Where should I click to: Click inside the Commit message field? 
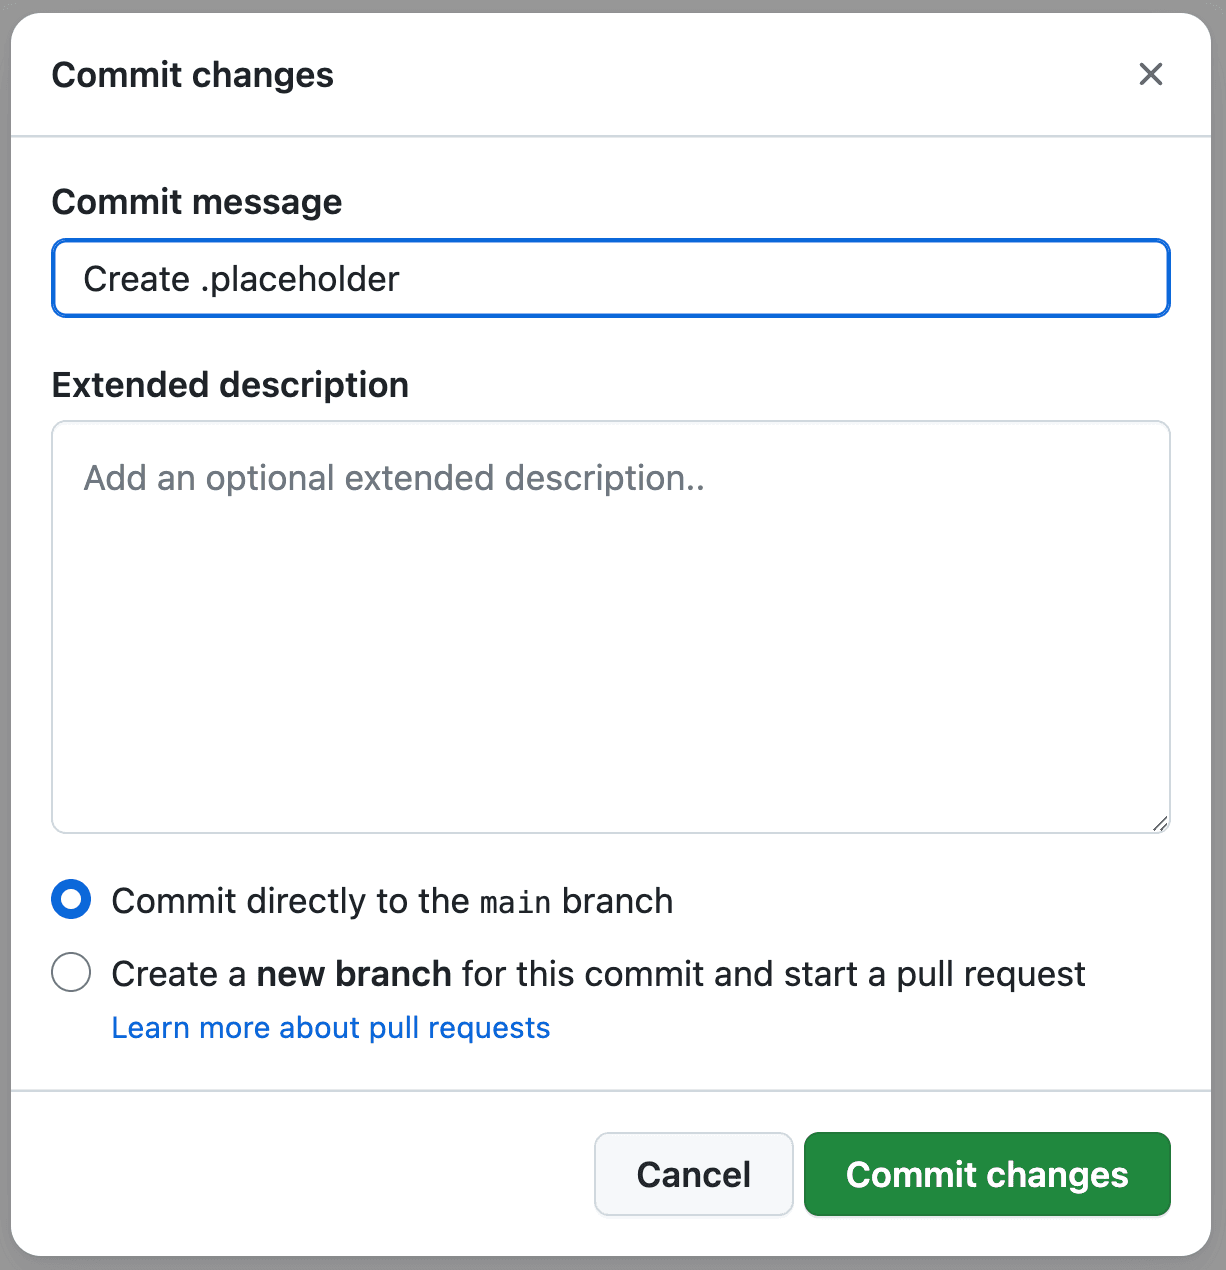click(610, 278)
